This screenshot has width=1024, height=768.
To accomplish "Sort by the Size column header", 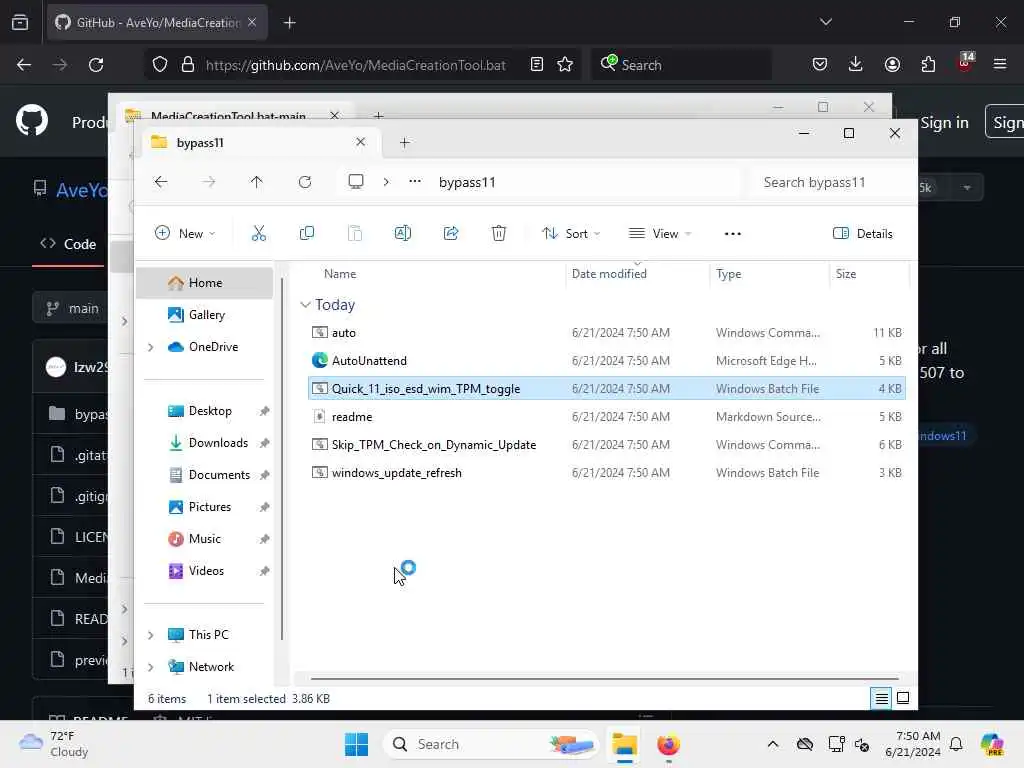I will 846,274.
